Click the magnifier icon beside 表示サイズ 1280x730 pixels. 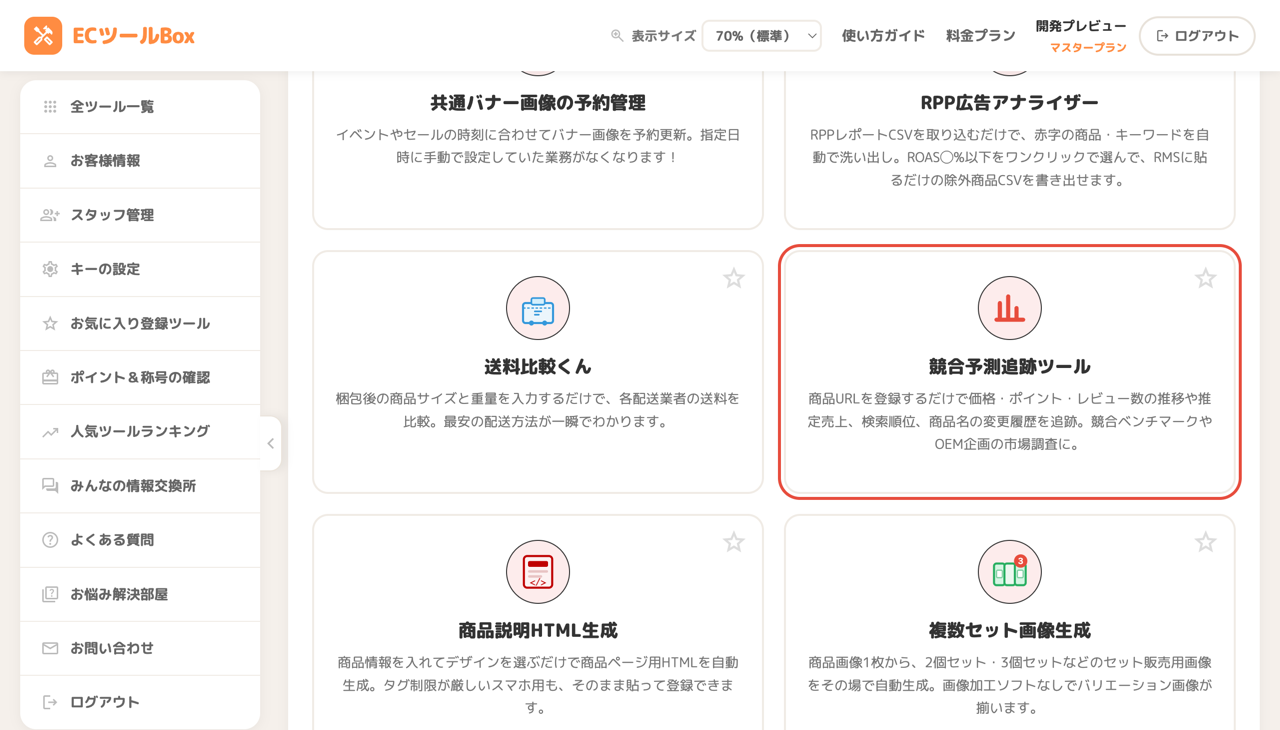[x=617, y=36]
